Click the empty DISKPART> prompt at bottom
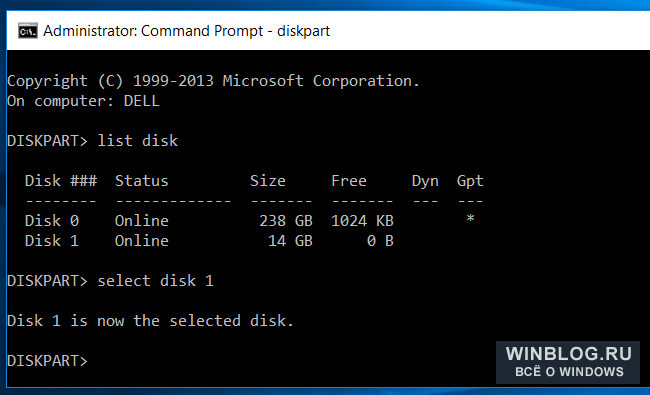The height and width of the screenshot is (395, 650). [x=47, y=361]
